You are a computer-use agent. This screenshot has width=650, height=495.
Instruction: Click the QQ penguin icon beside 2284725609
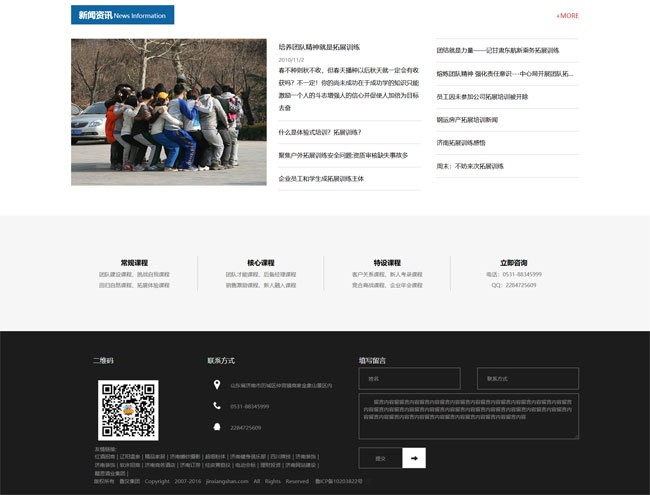click(217, 427)
